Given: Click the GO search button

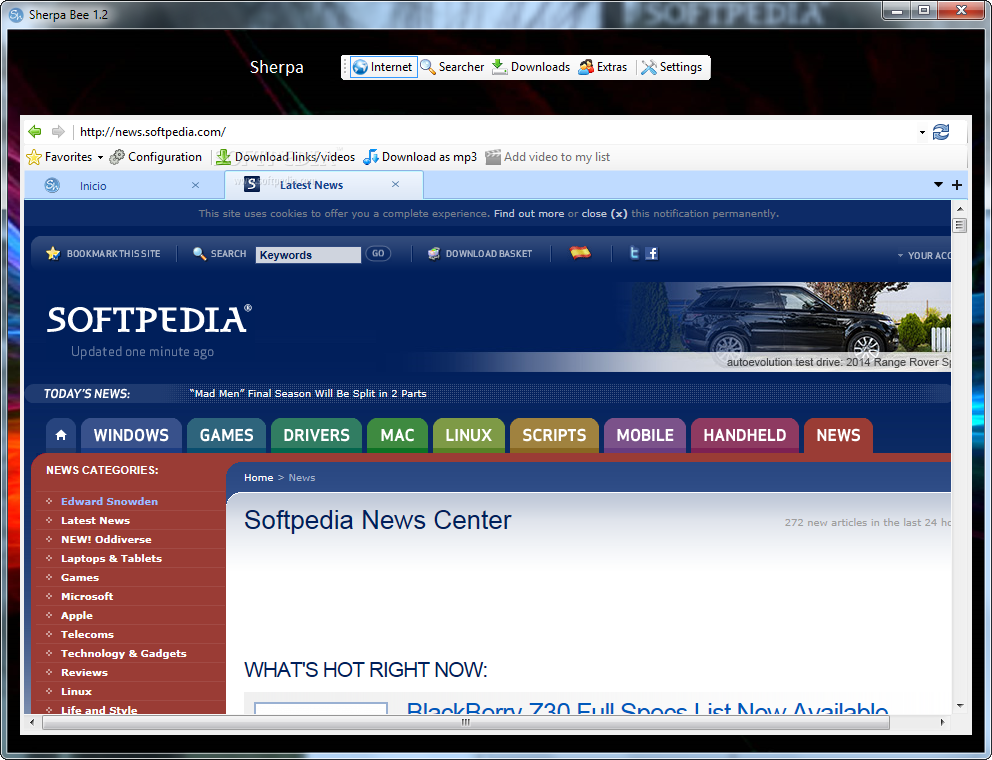Looking at the screenshot, I should (x=378, y=254).
